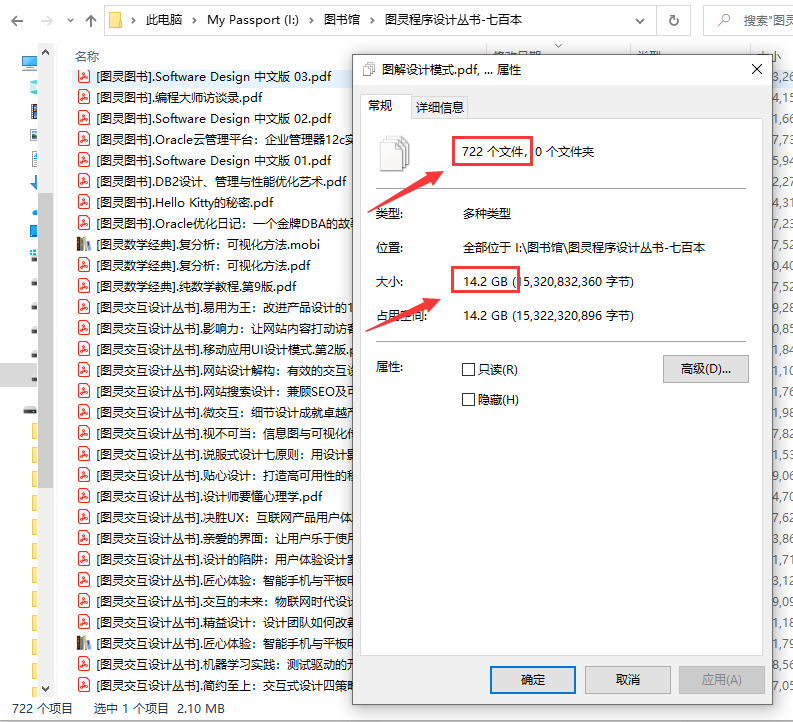
Task: Select PDF icon of DB2设计、管理与性能优化艺术.pdf
Action: pos(83,182)
